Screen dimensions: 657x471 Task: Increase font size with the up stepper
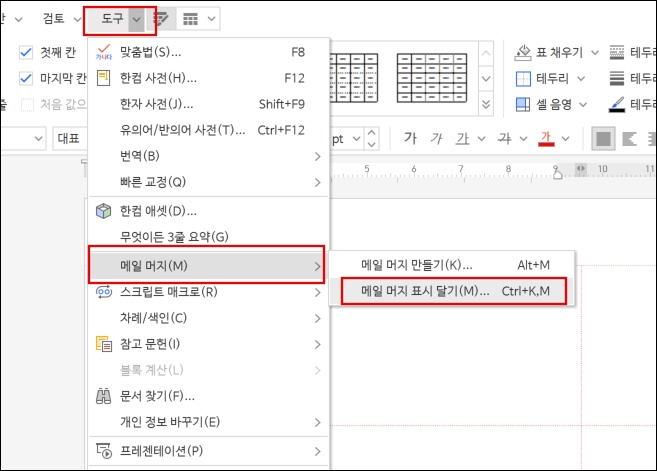[x=371, y=133]
